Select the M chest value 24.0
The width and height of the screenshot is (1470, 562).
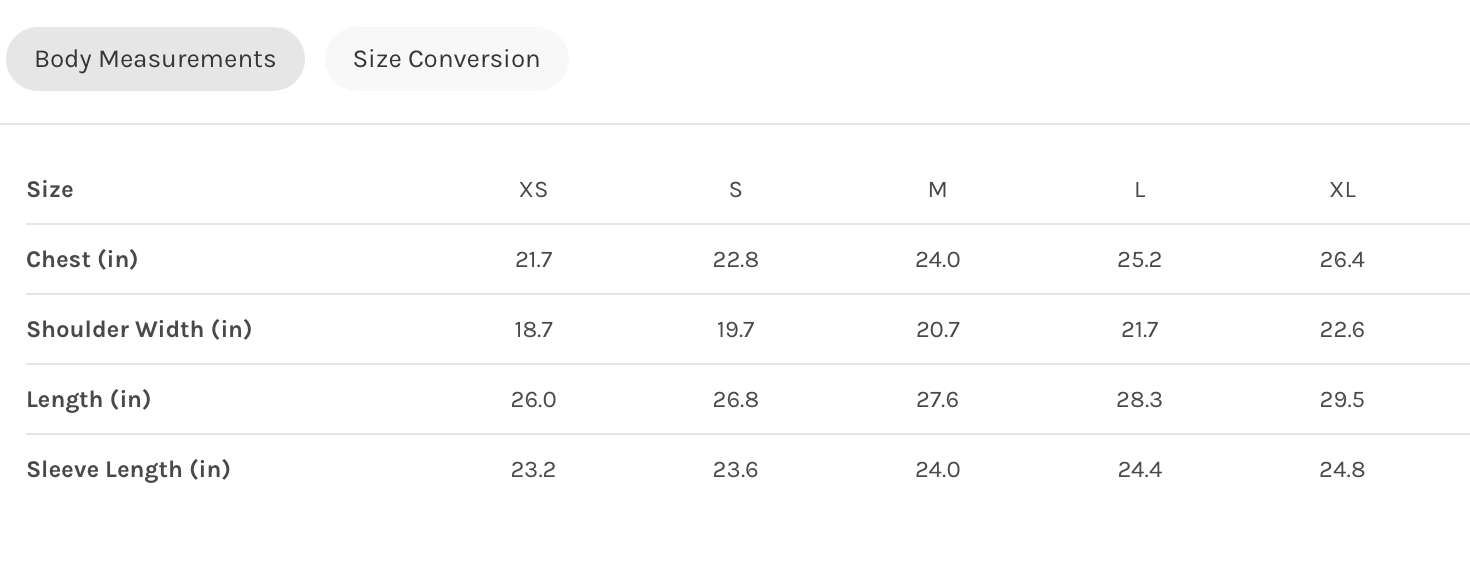tap(938, 260)
